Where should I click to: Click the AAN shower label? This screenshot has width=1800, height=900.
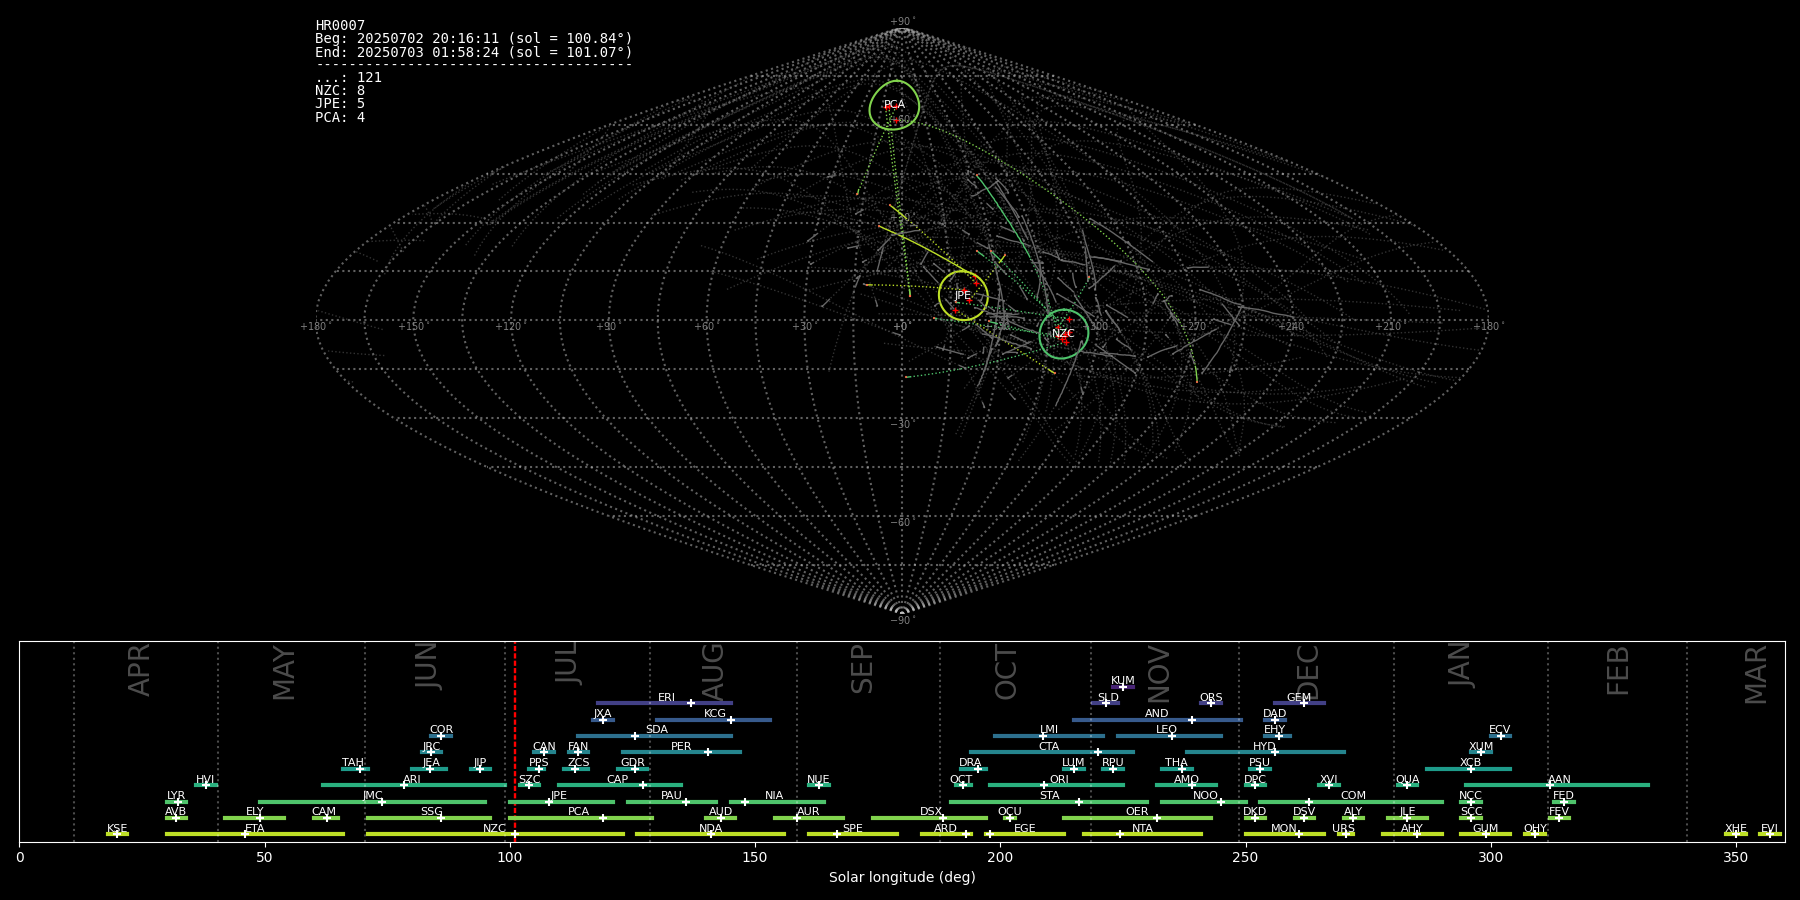[1559, 780]
